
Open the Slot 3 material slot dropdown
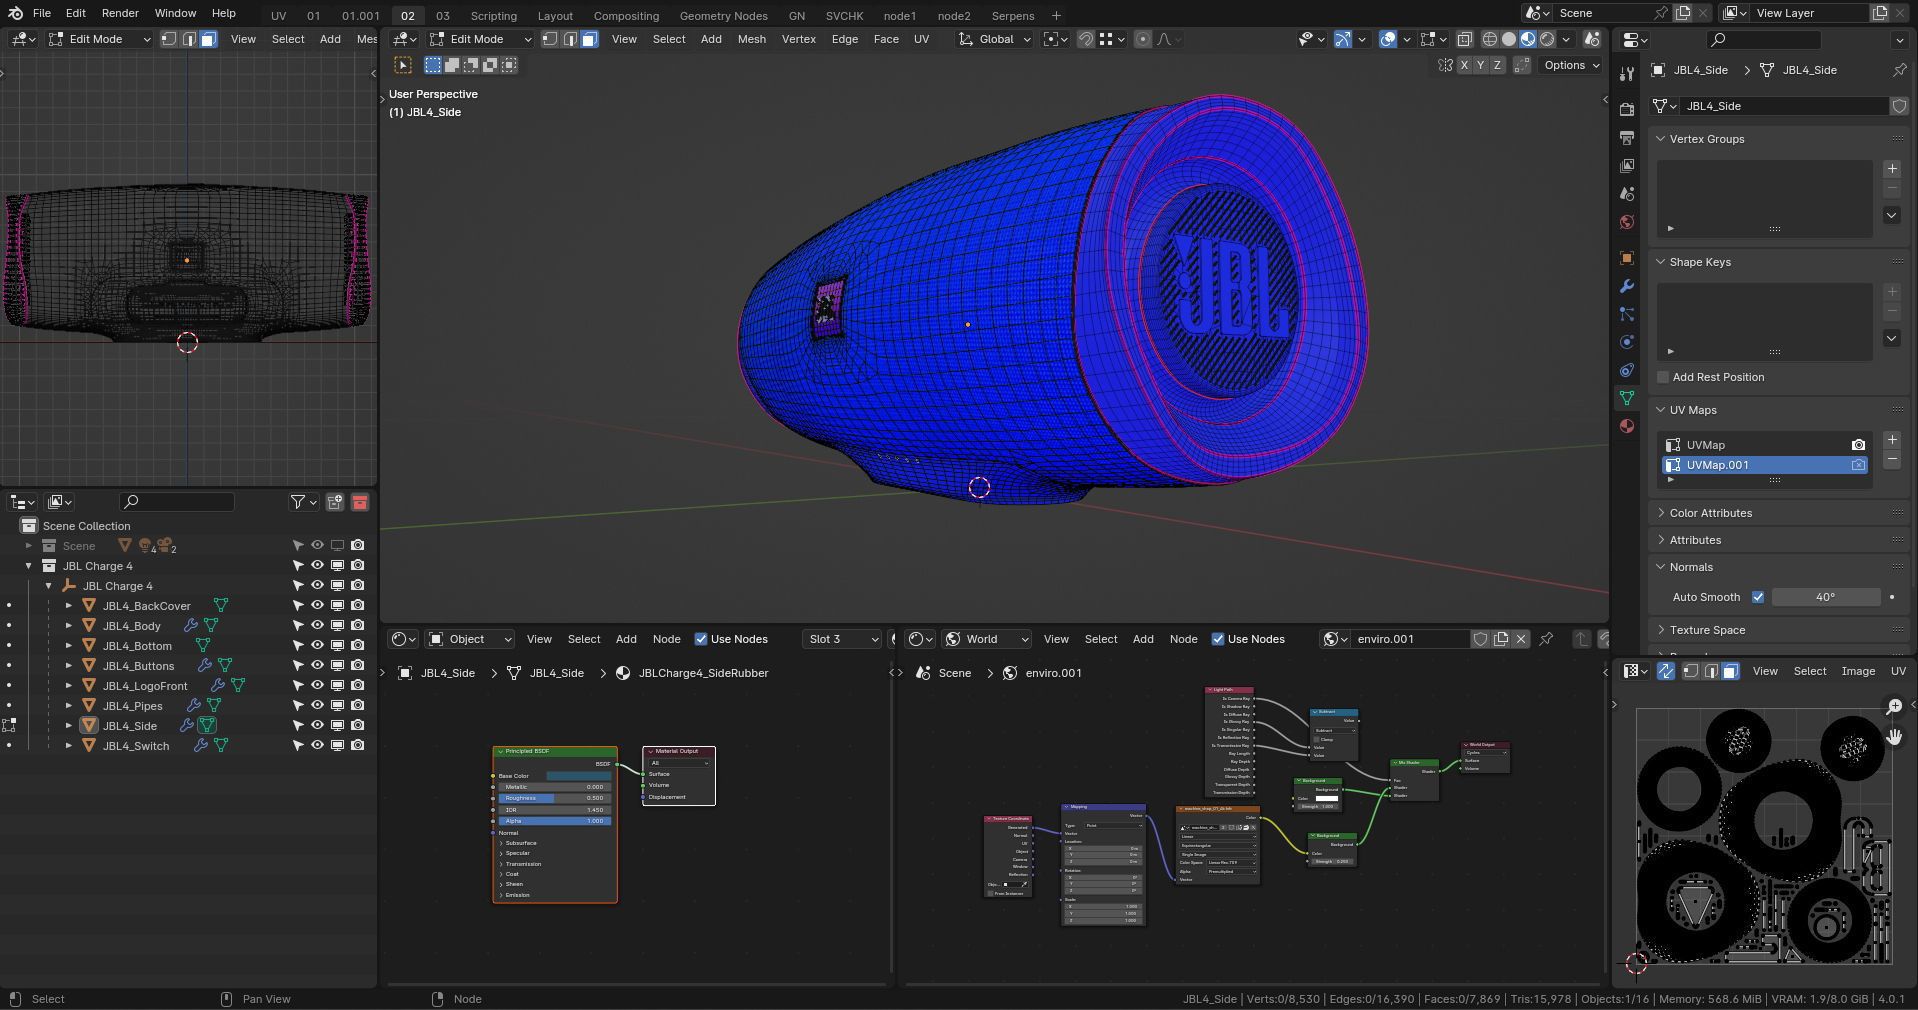tap(842, 639)
